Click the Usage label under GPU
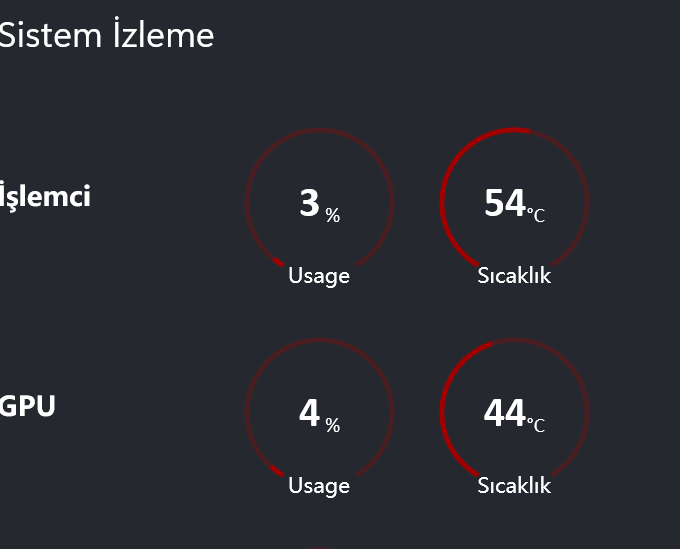Image resolution: width=680 pixels, height=549 pixels. 319,485
